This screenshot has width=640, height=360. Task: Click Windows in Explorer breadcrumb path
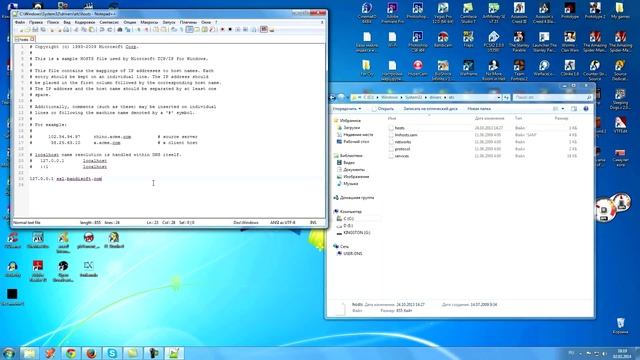click(389, 98)
